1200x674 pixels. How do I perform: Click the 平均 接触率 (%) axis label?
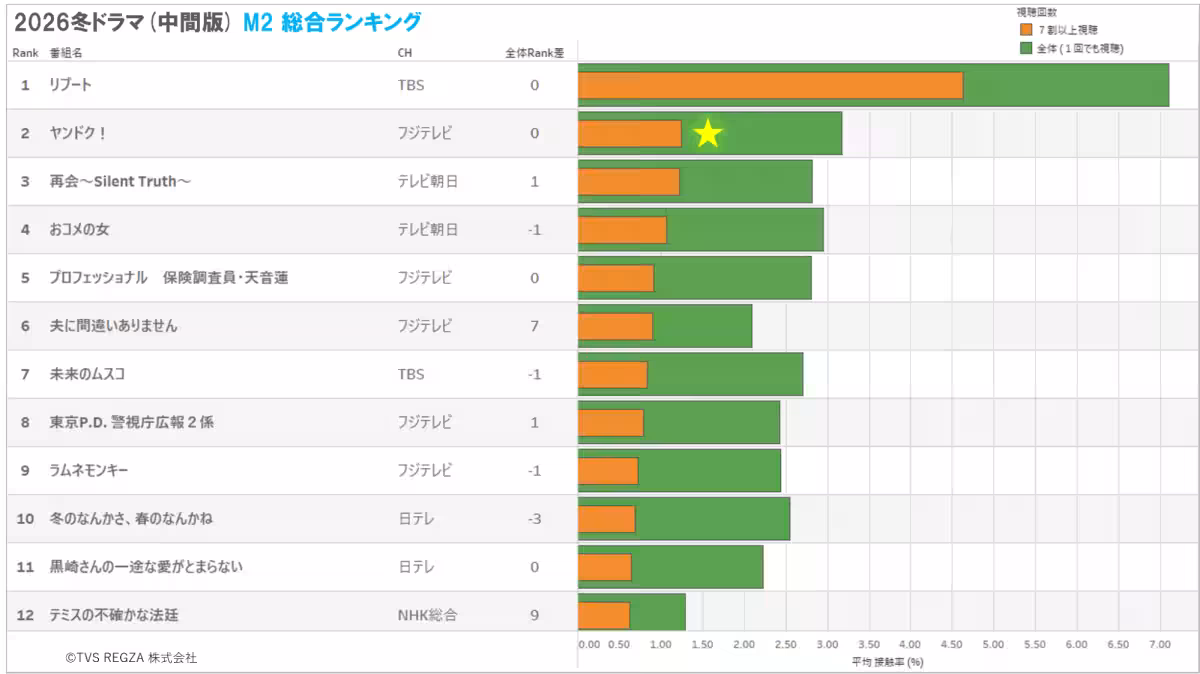tap(886, 661)
